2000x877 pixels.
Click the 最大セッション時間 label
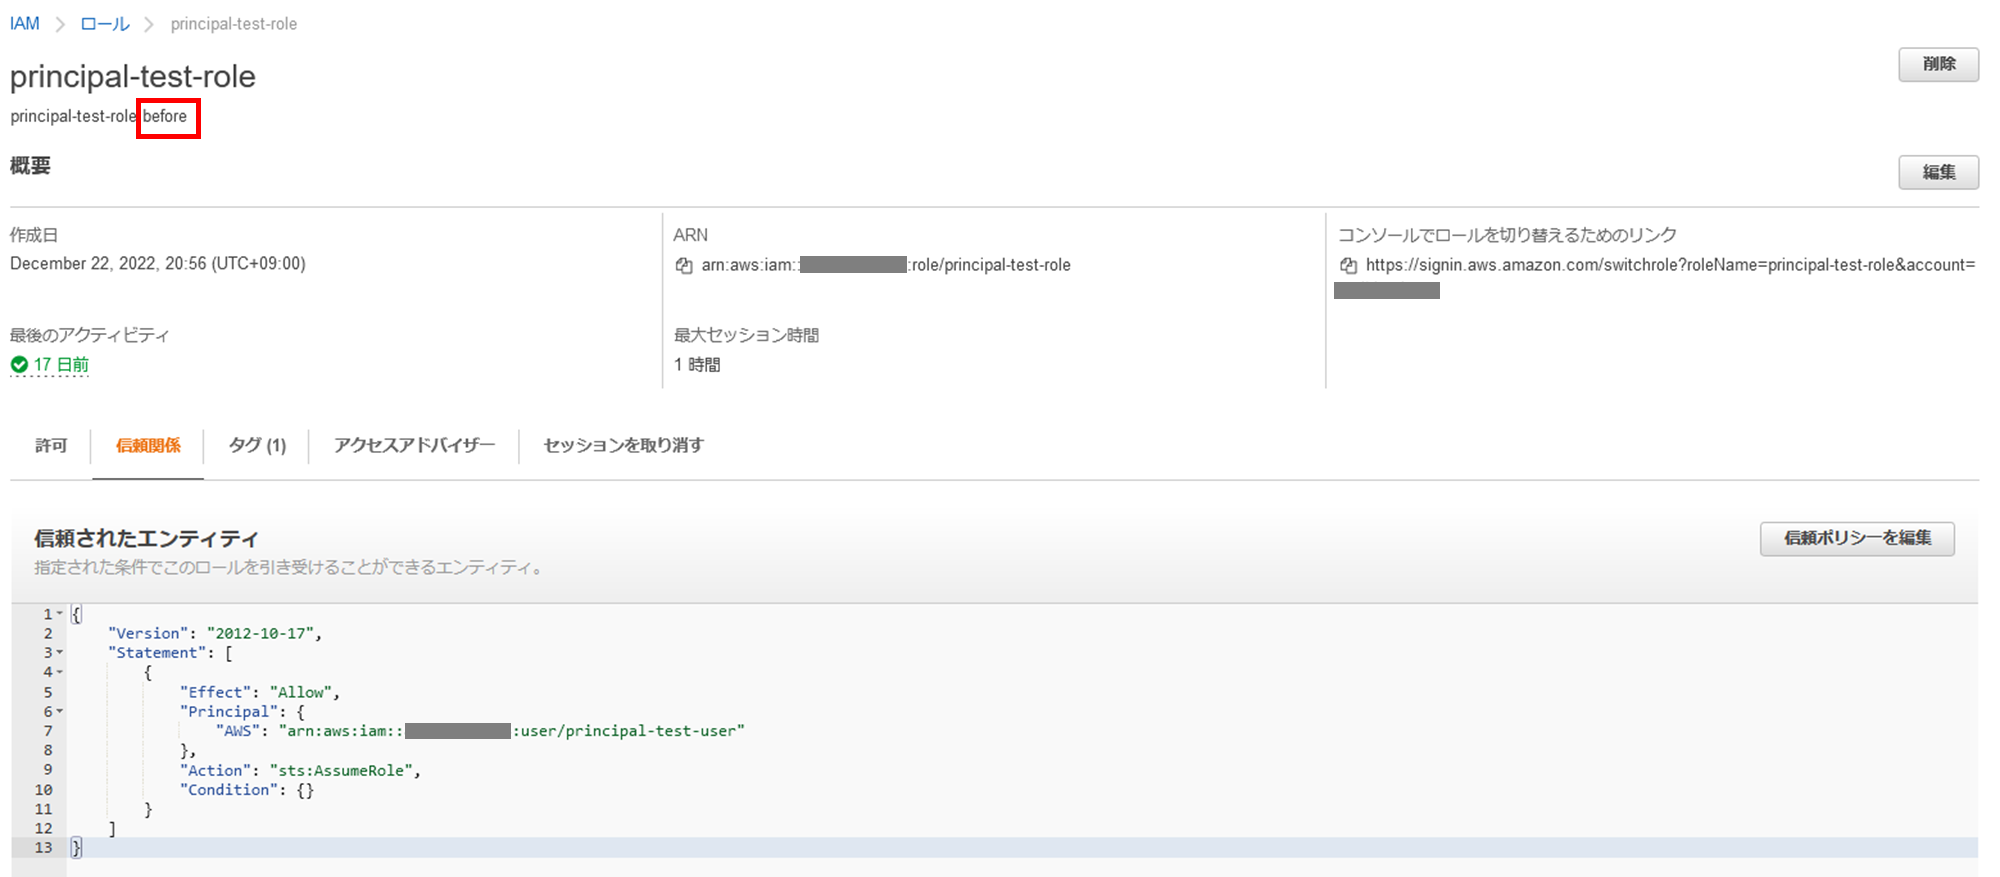pyautogui.click(x=746, y=335)
